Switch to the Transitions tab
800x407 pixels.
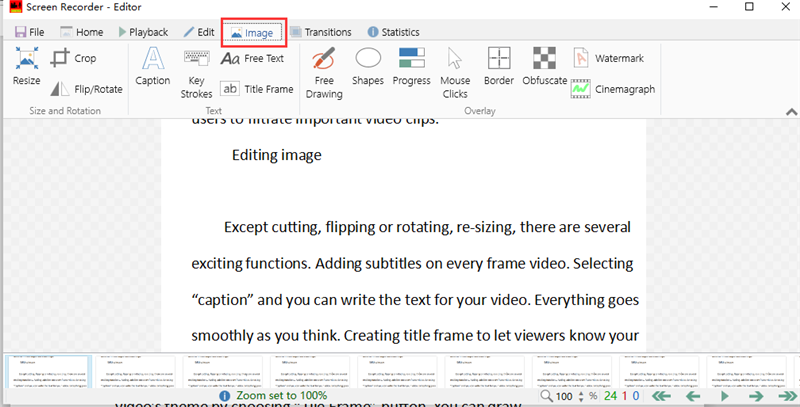321,32
